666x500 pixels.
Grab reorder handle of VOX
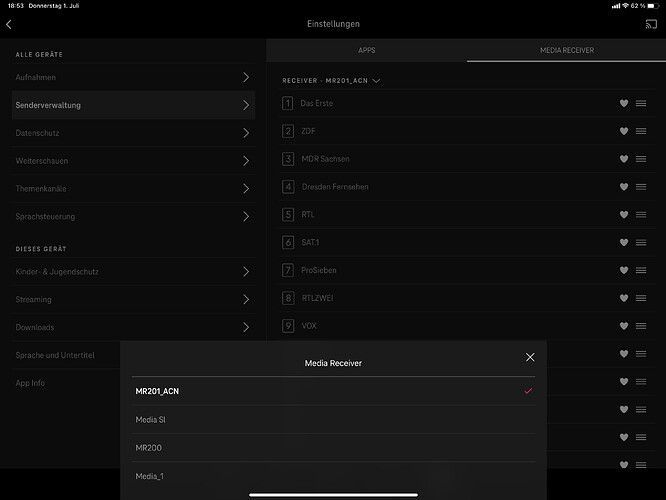click(x=641, y=326)
